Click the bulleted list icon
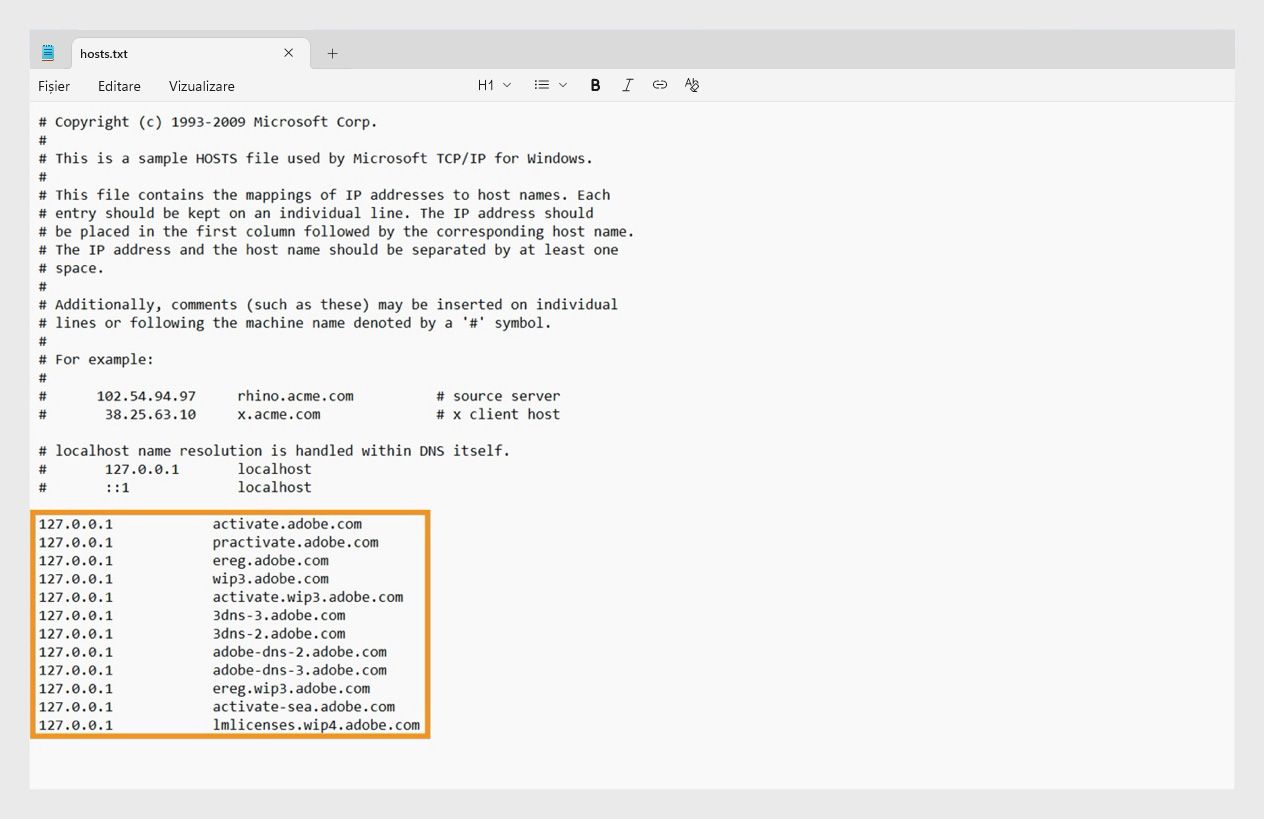 click(542, 85)
